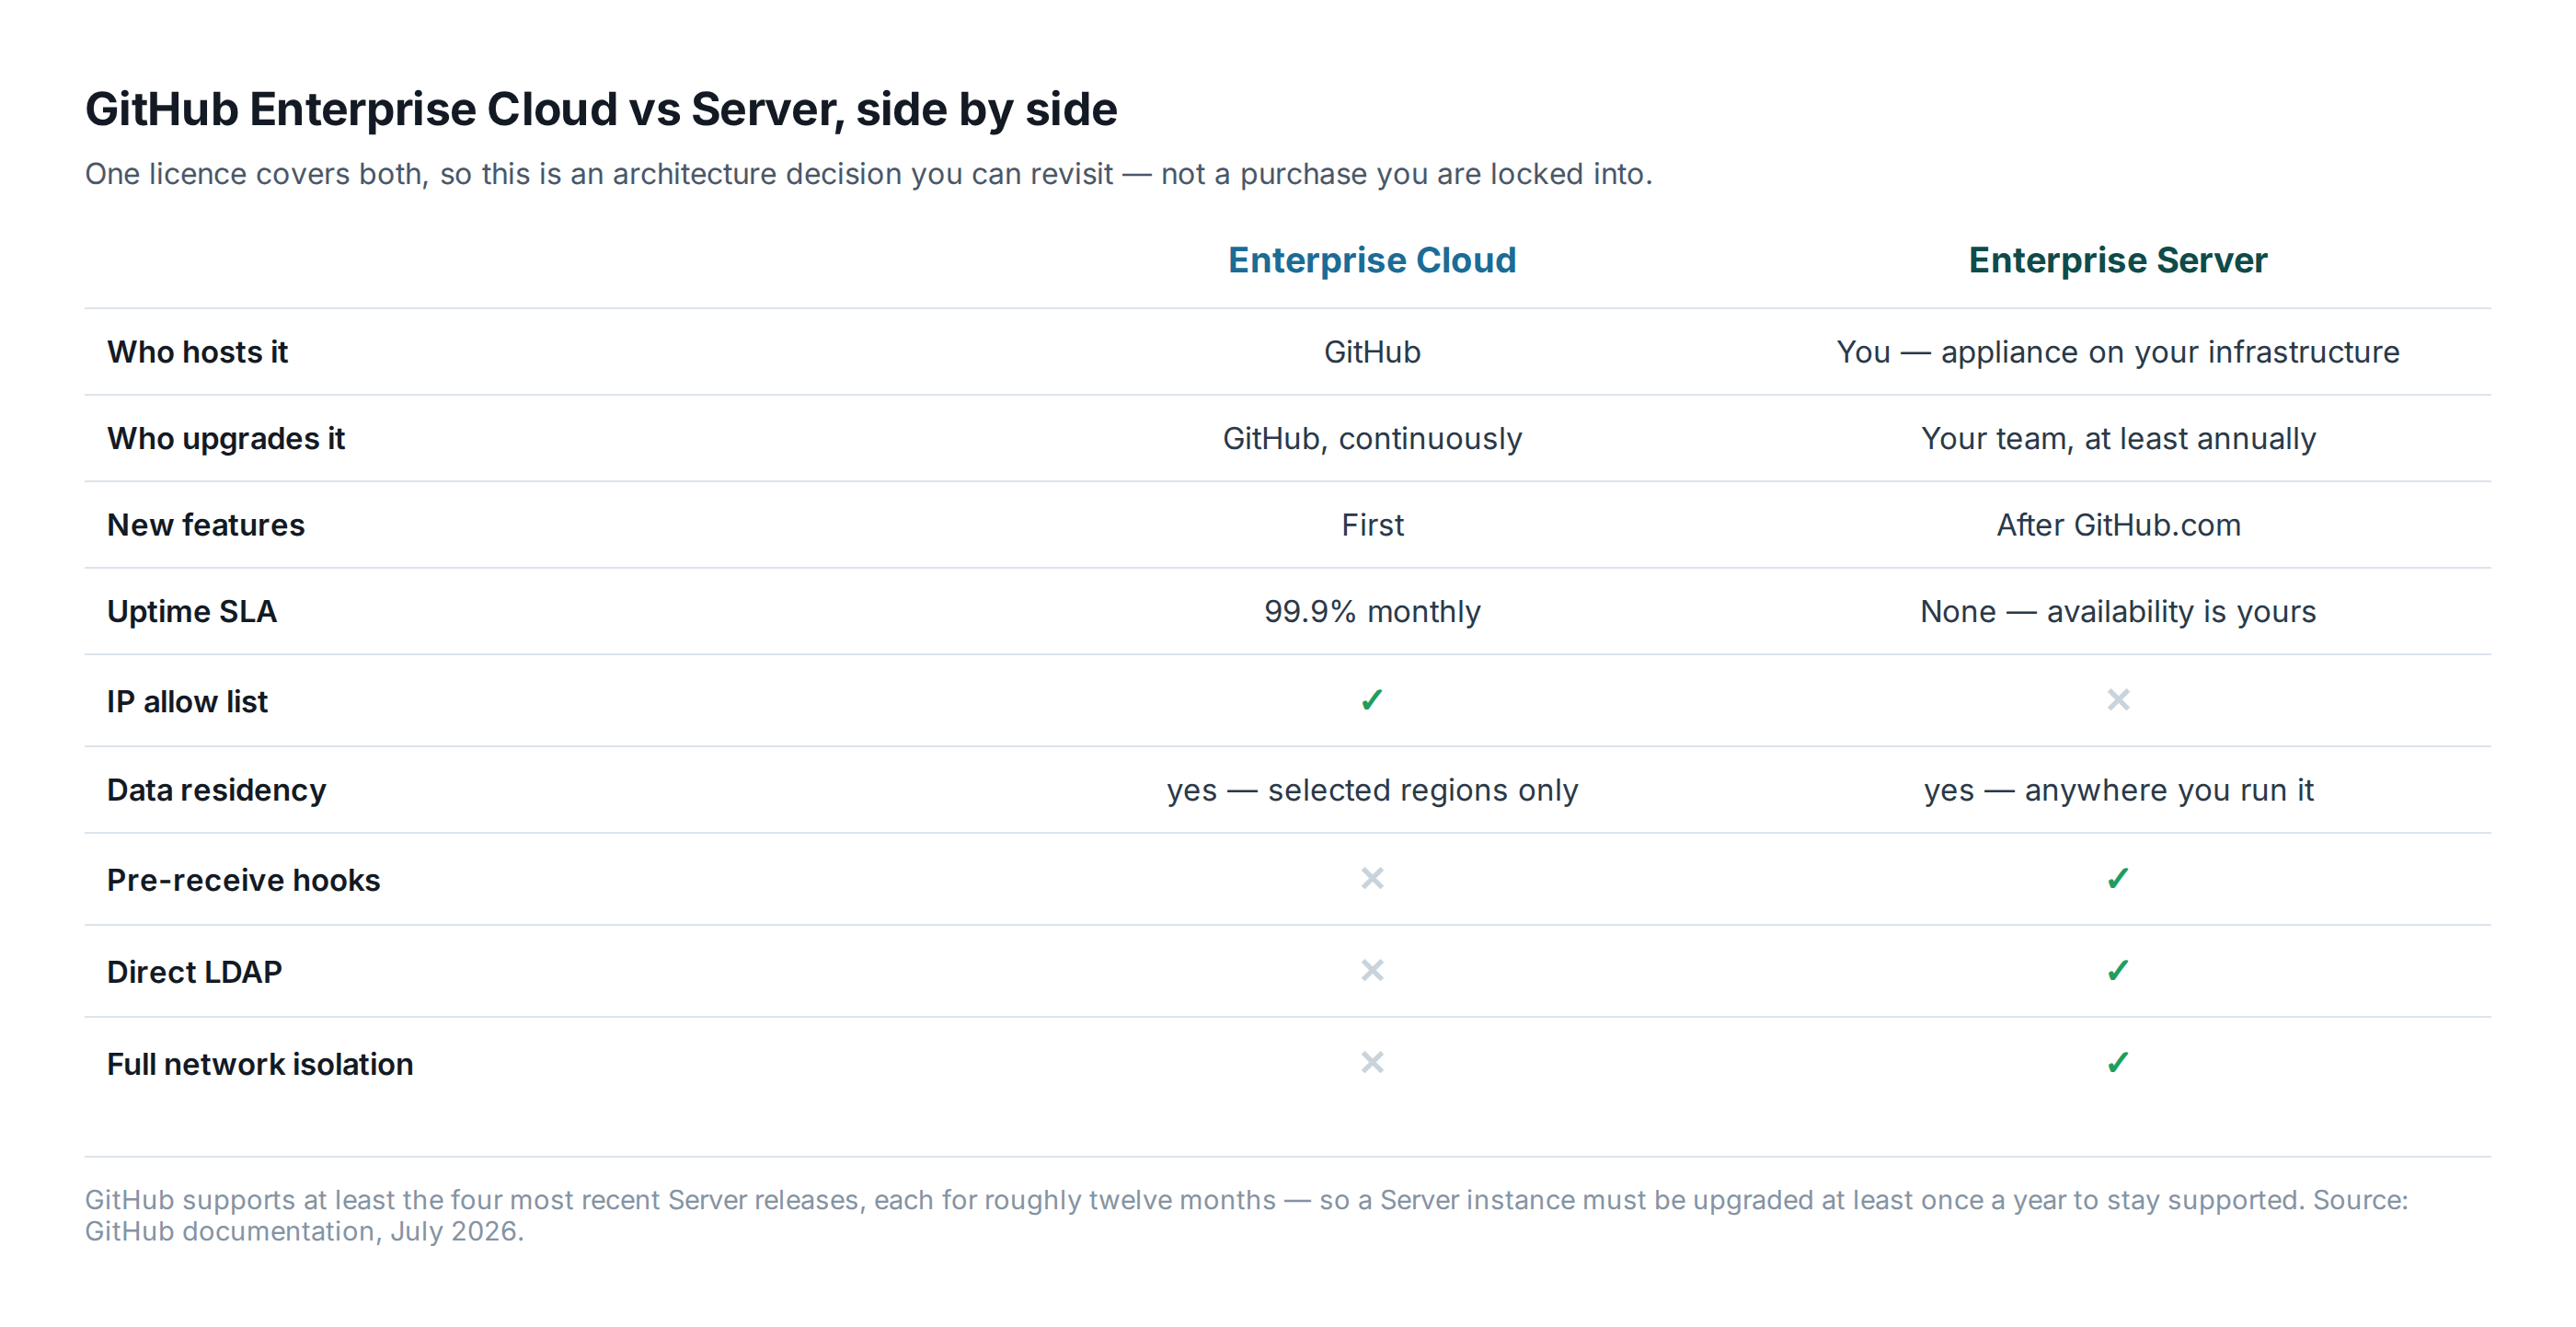Click the GitHub, continuously cell
Image resolution: width=2576 pixels, height=1327 pixels.
click(1372, 438)
